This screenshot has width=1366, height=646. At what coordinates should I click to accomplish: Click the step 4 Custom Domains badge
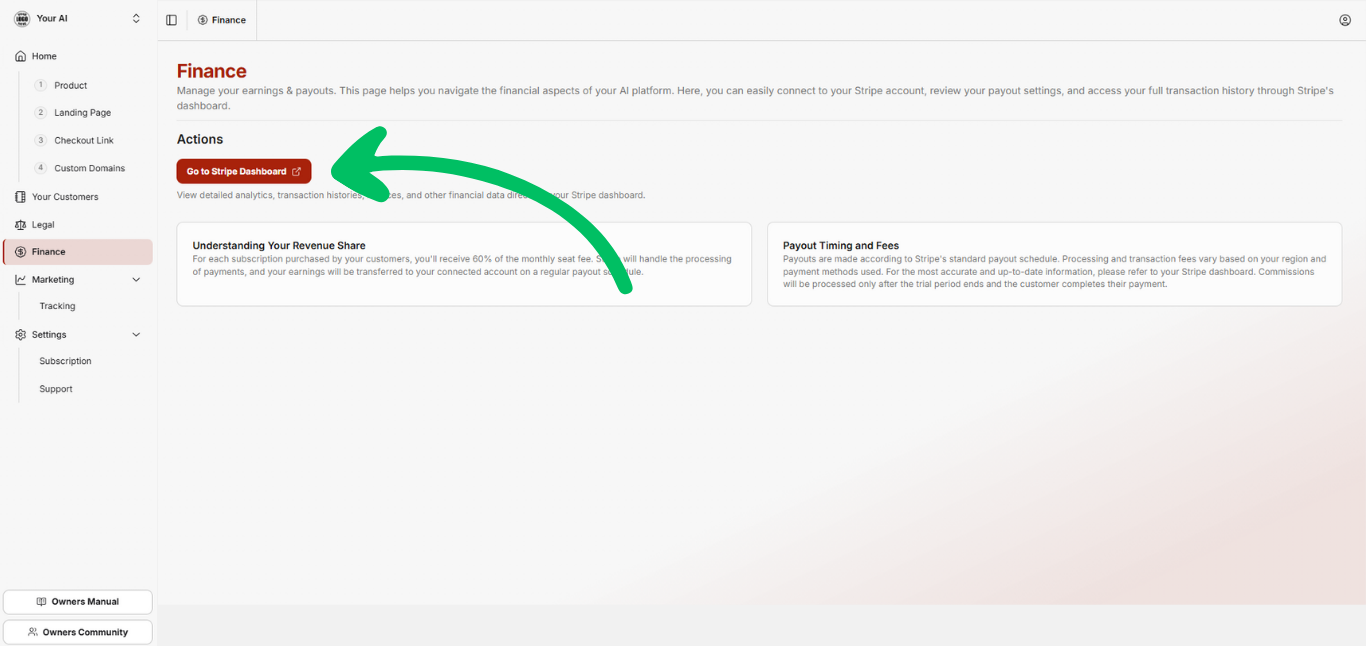click(41, 168)
